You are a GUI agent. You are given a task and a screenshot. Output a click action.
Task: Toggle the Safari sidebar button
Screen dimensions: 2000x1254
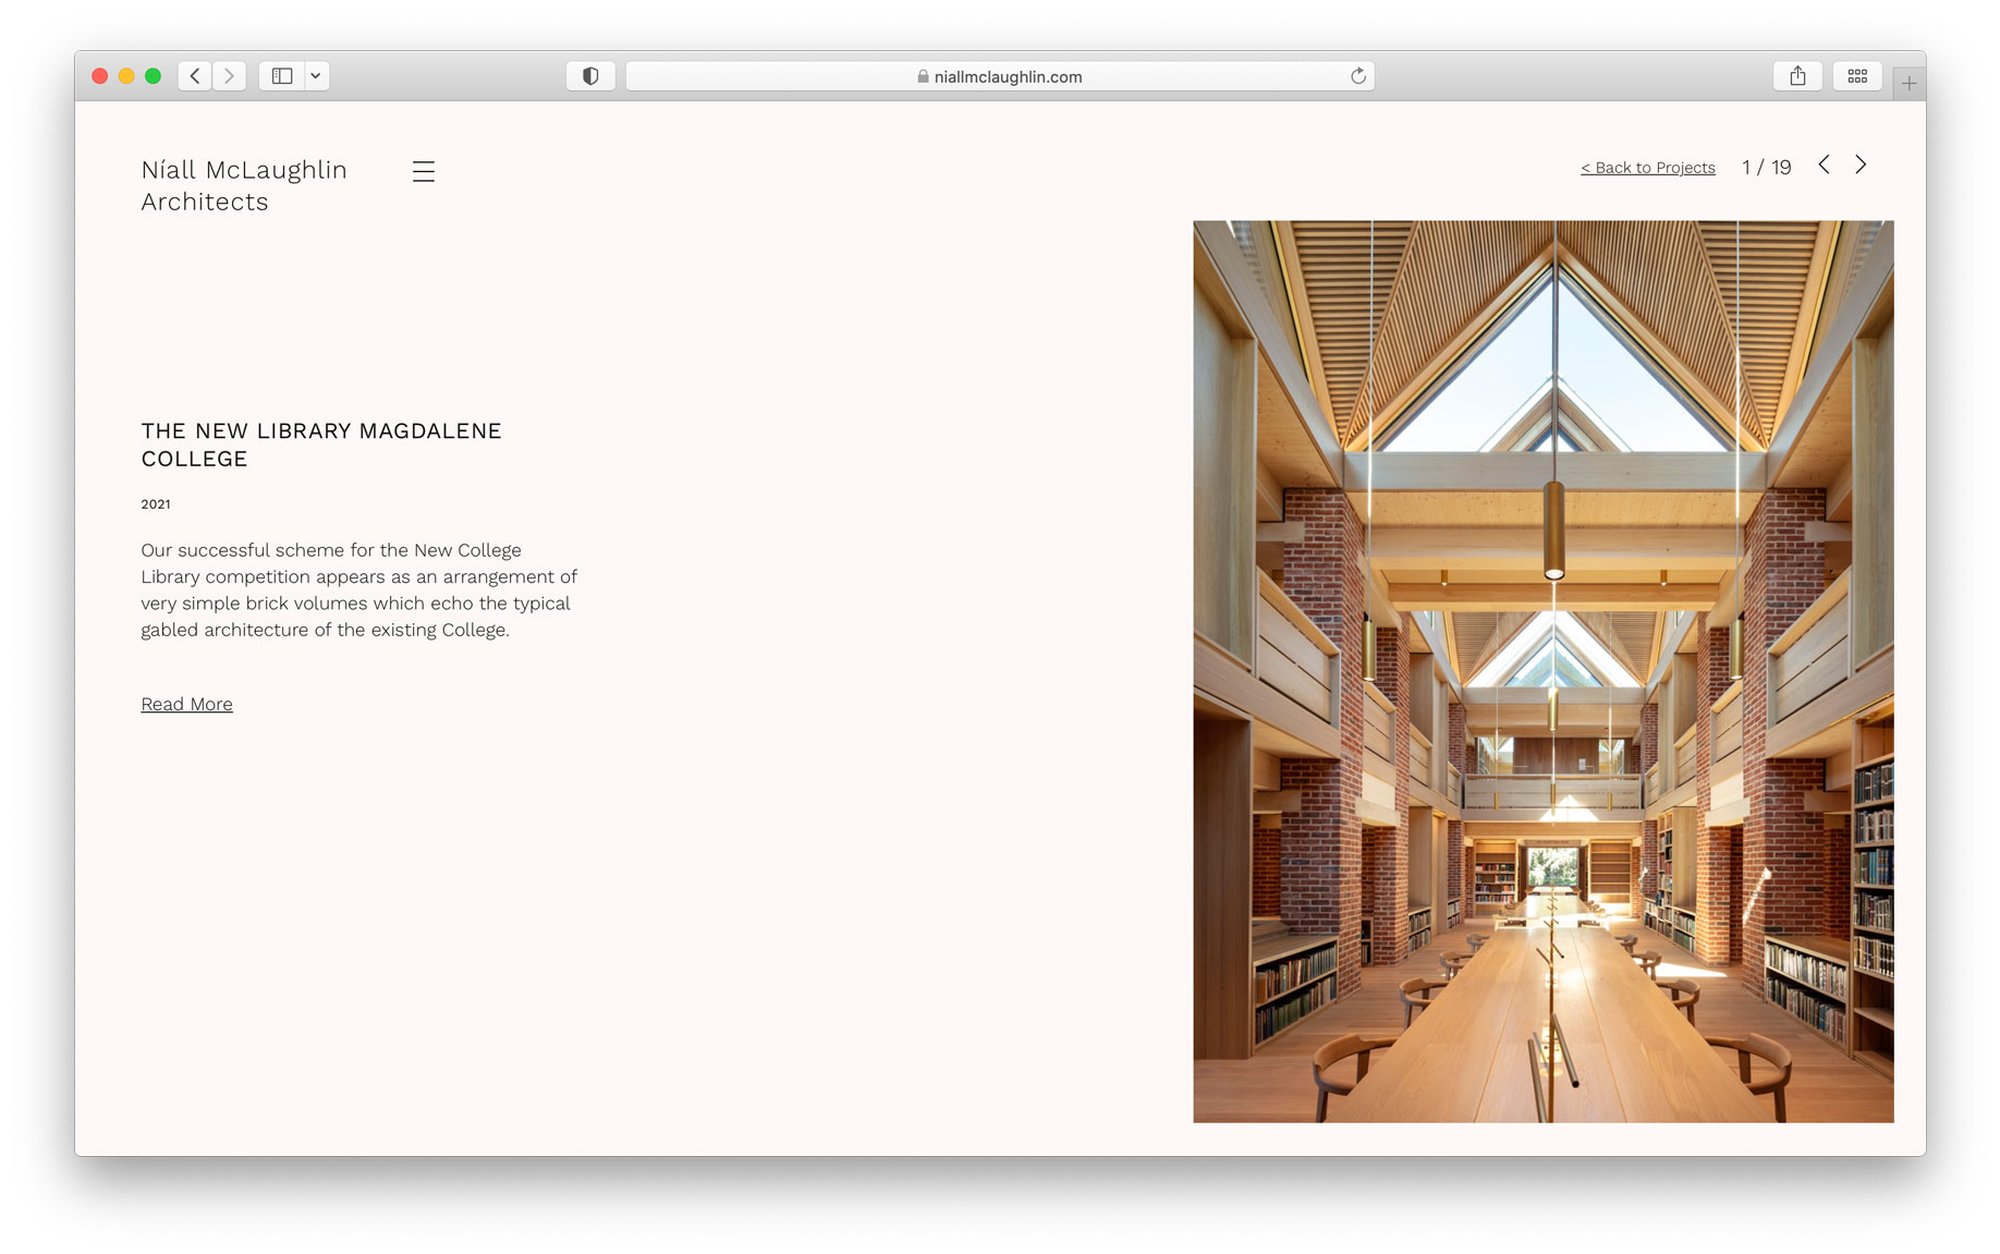(282, 76)
